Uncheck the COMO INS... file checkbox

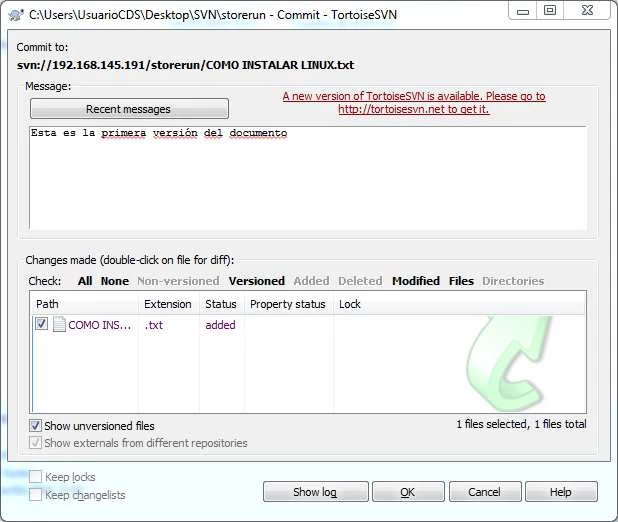click(41, 324)
